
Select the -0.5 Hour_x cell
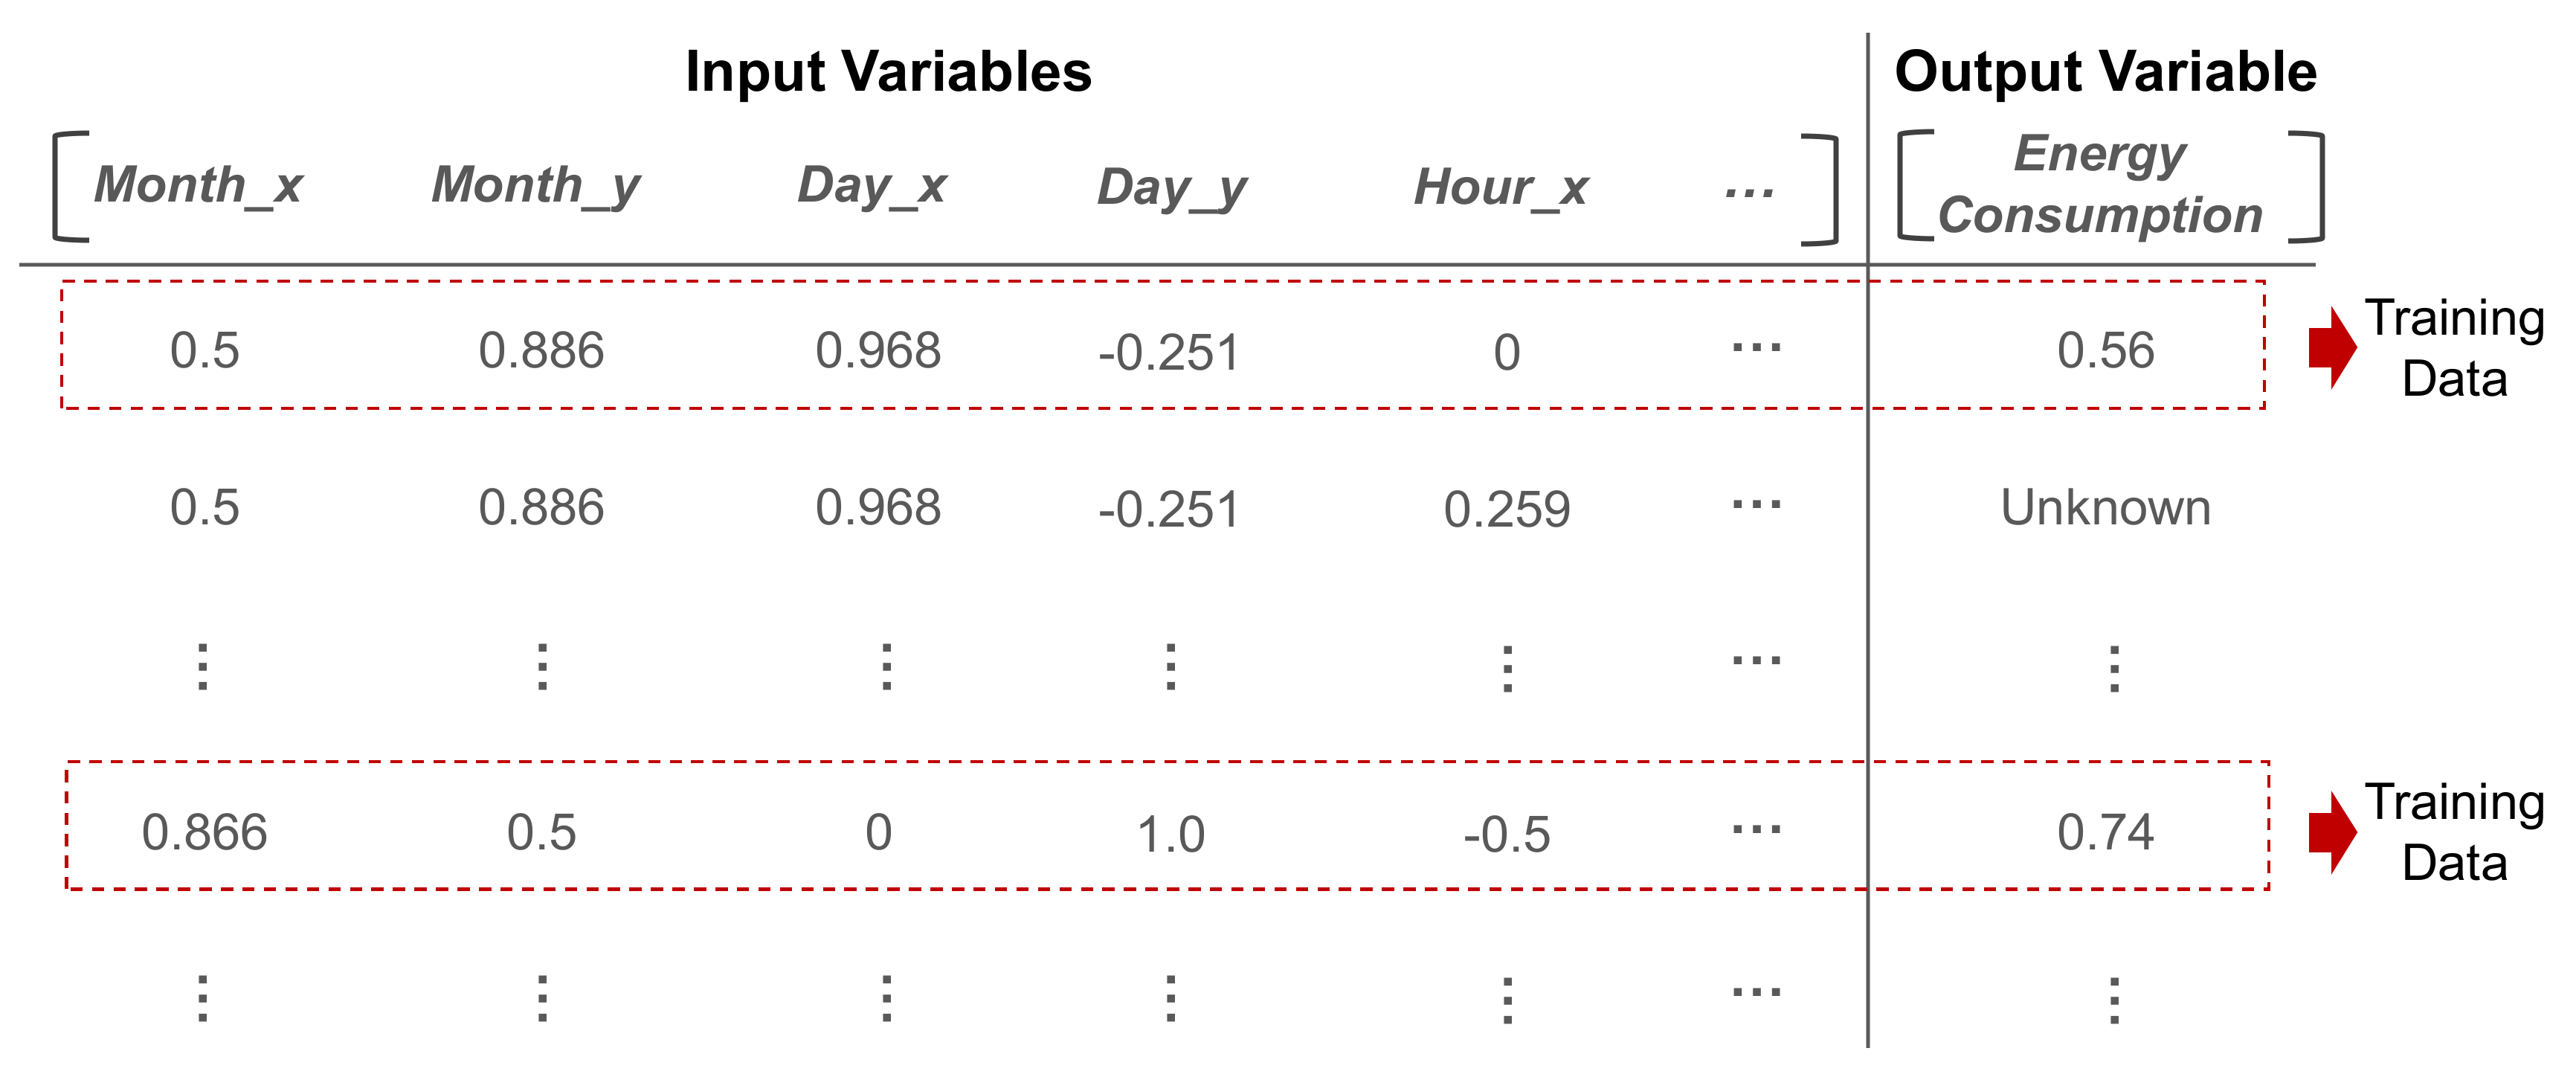click(x=1507, y=835)
